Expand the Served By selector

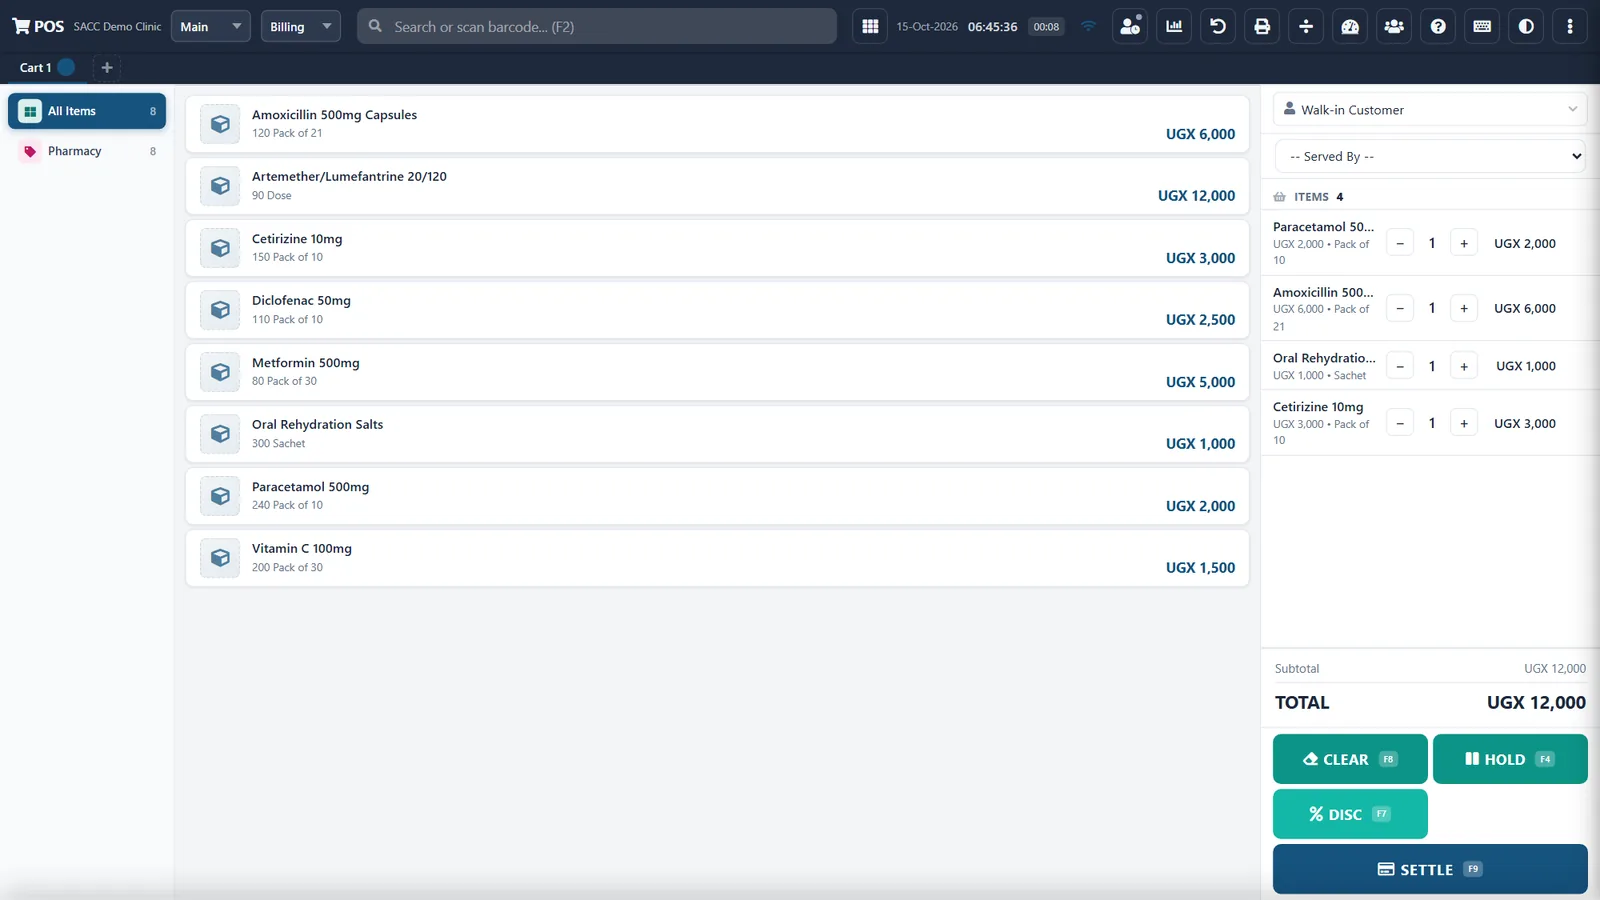[1430, 156]
